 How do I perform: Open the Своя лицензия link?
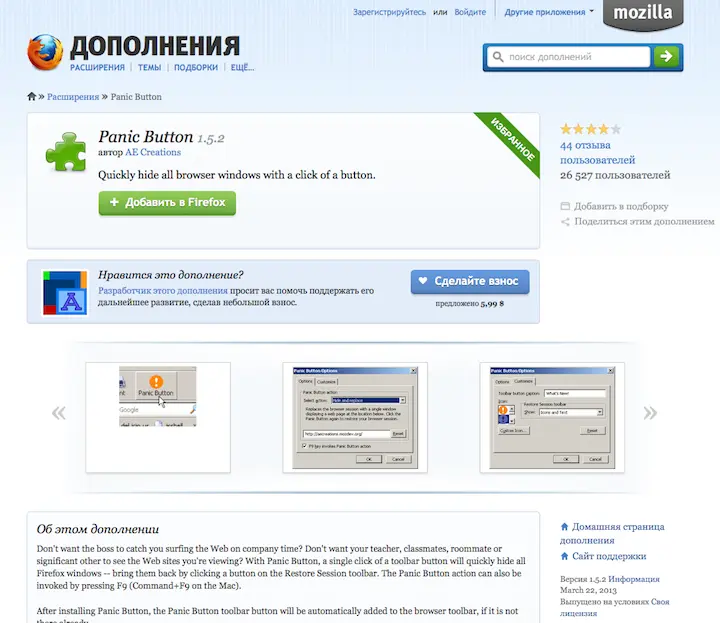coord(614,607)
